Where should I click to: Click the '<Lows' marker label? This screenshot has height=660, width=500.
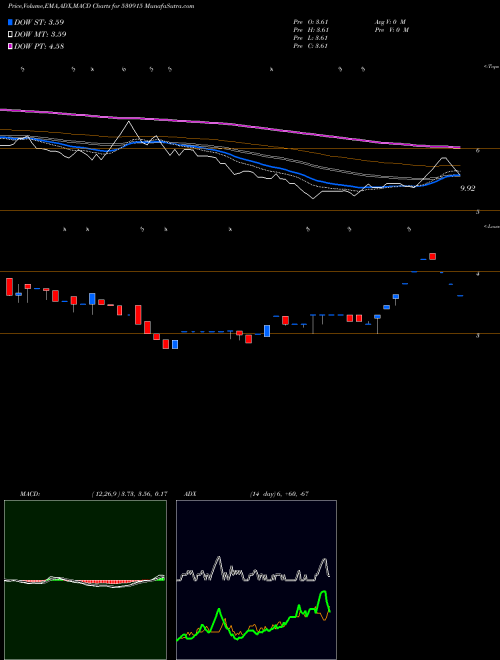[492, 226]
